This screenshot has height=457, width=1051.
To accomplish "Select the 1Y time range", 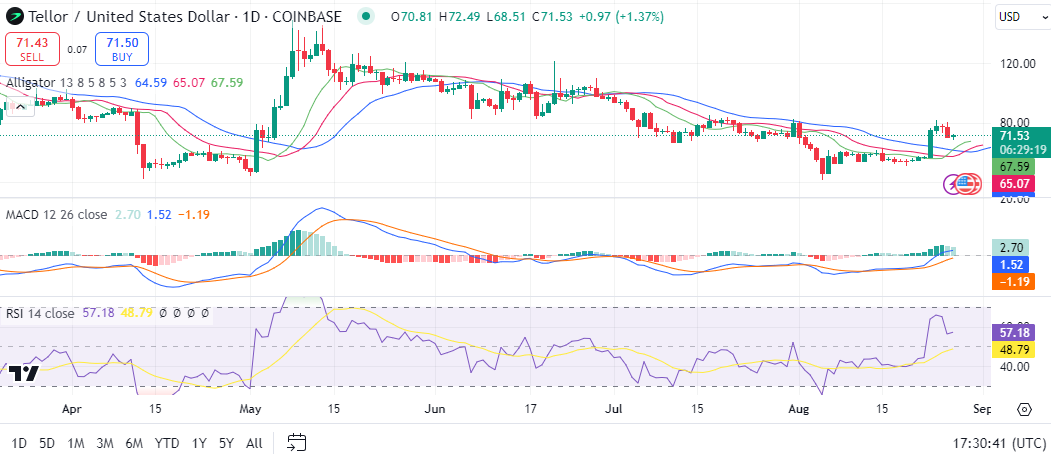I will pos(199,443).
